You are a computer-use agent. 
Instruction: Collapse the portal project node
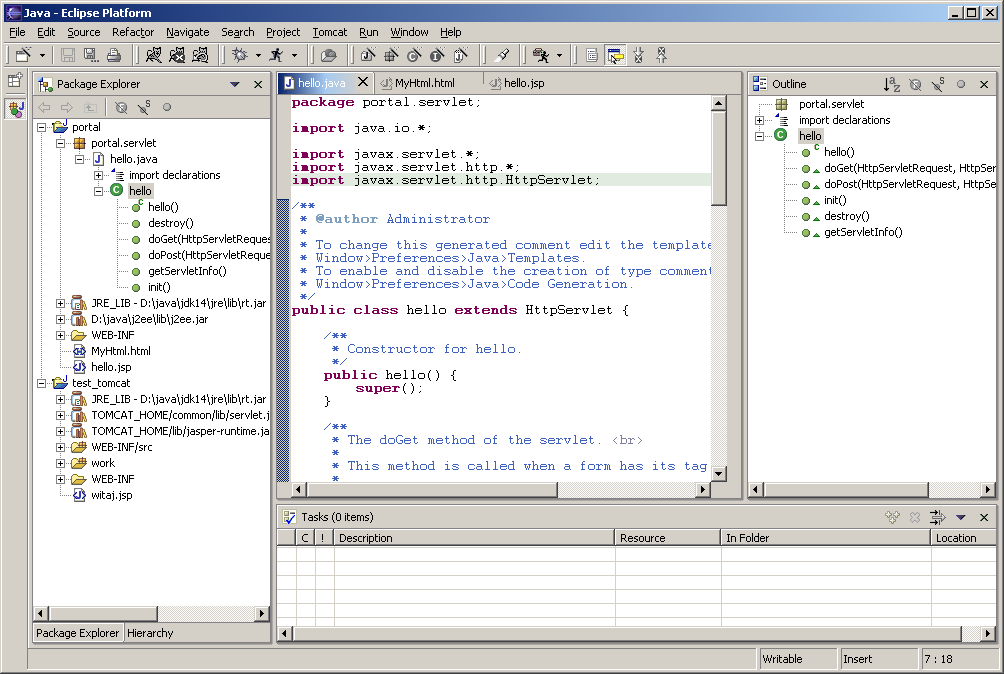(42, 127)
